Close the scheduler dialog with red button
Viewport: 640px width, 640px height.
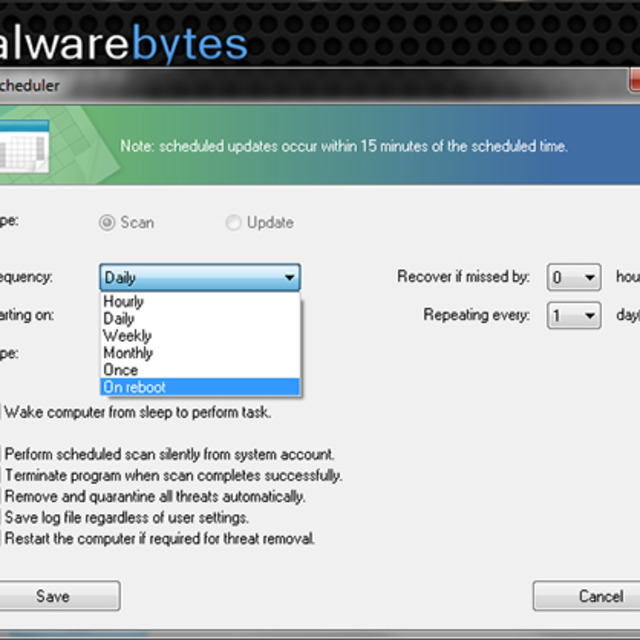[x=634, y=80]
